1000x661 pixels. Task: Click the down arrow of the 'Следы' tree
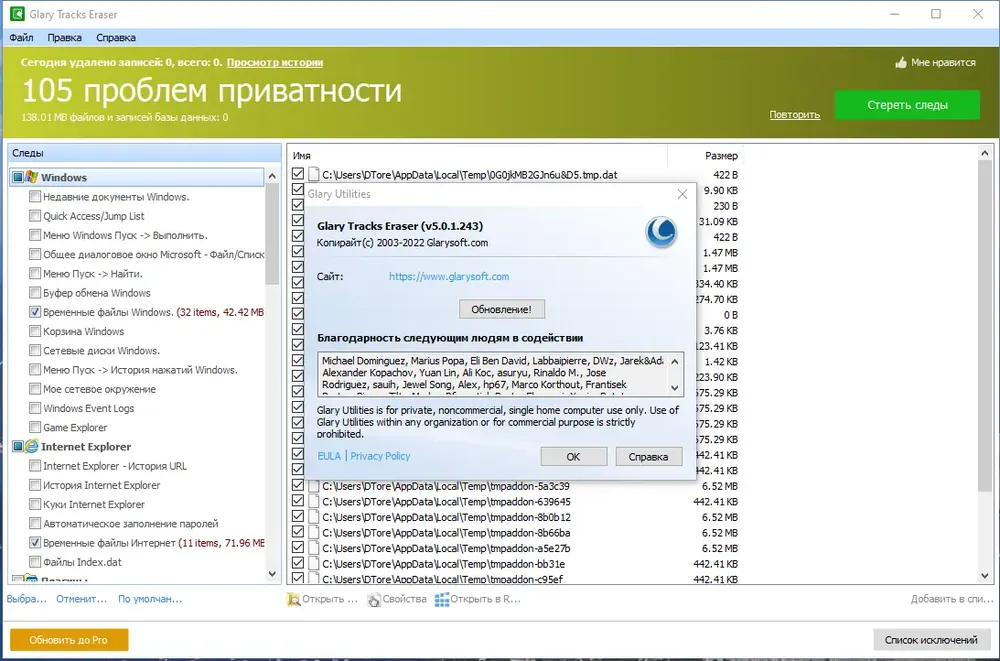coord(272,574)
